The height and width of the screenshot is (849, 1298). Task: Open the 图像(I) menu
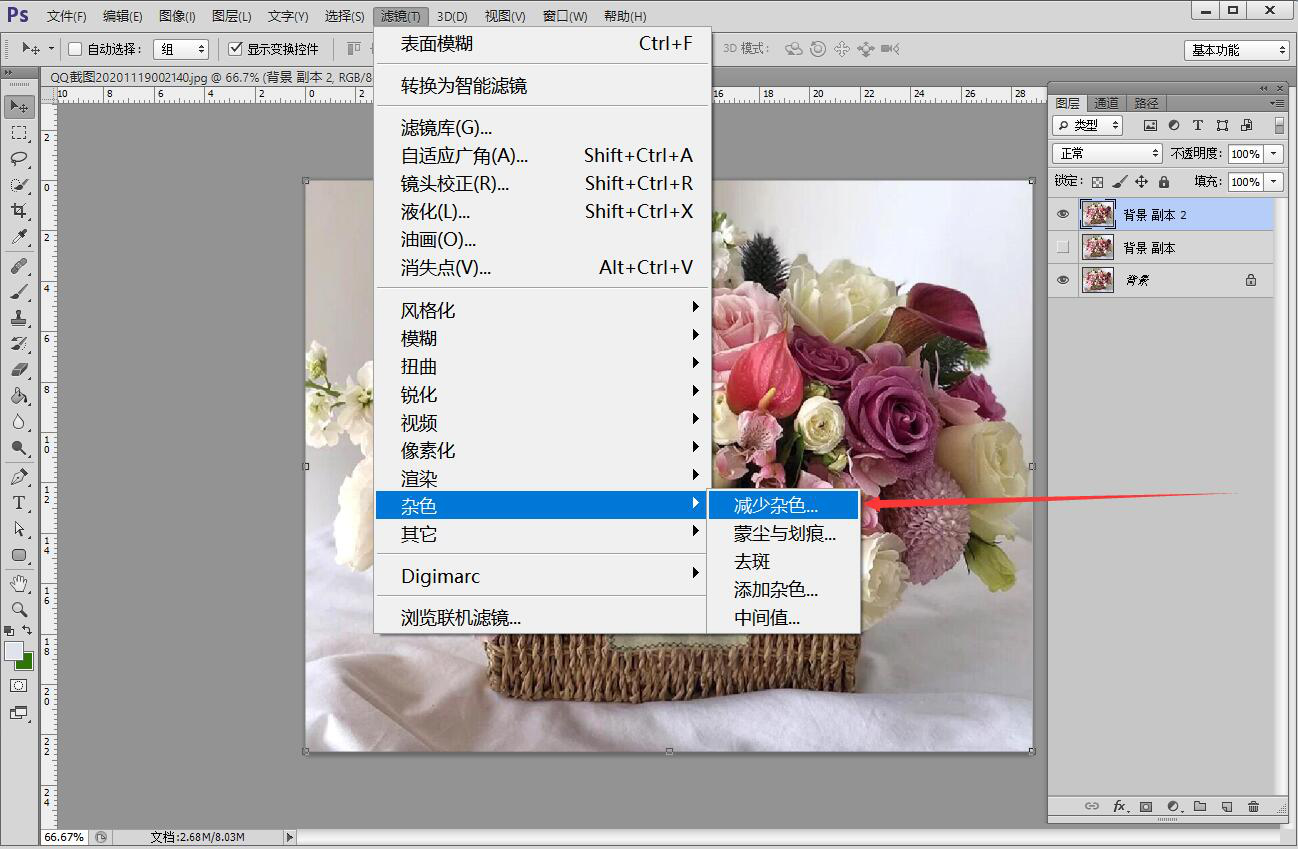click(177, 16)
